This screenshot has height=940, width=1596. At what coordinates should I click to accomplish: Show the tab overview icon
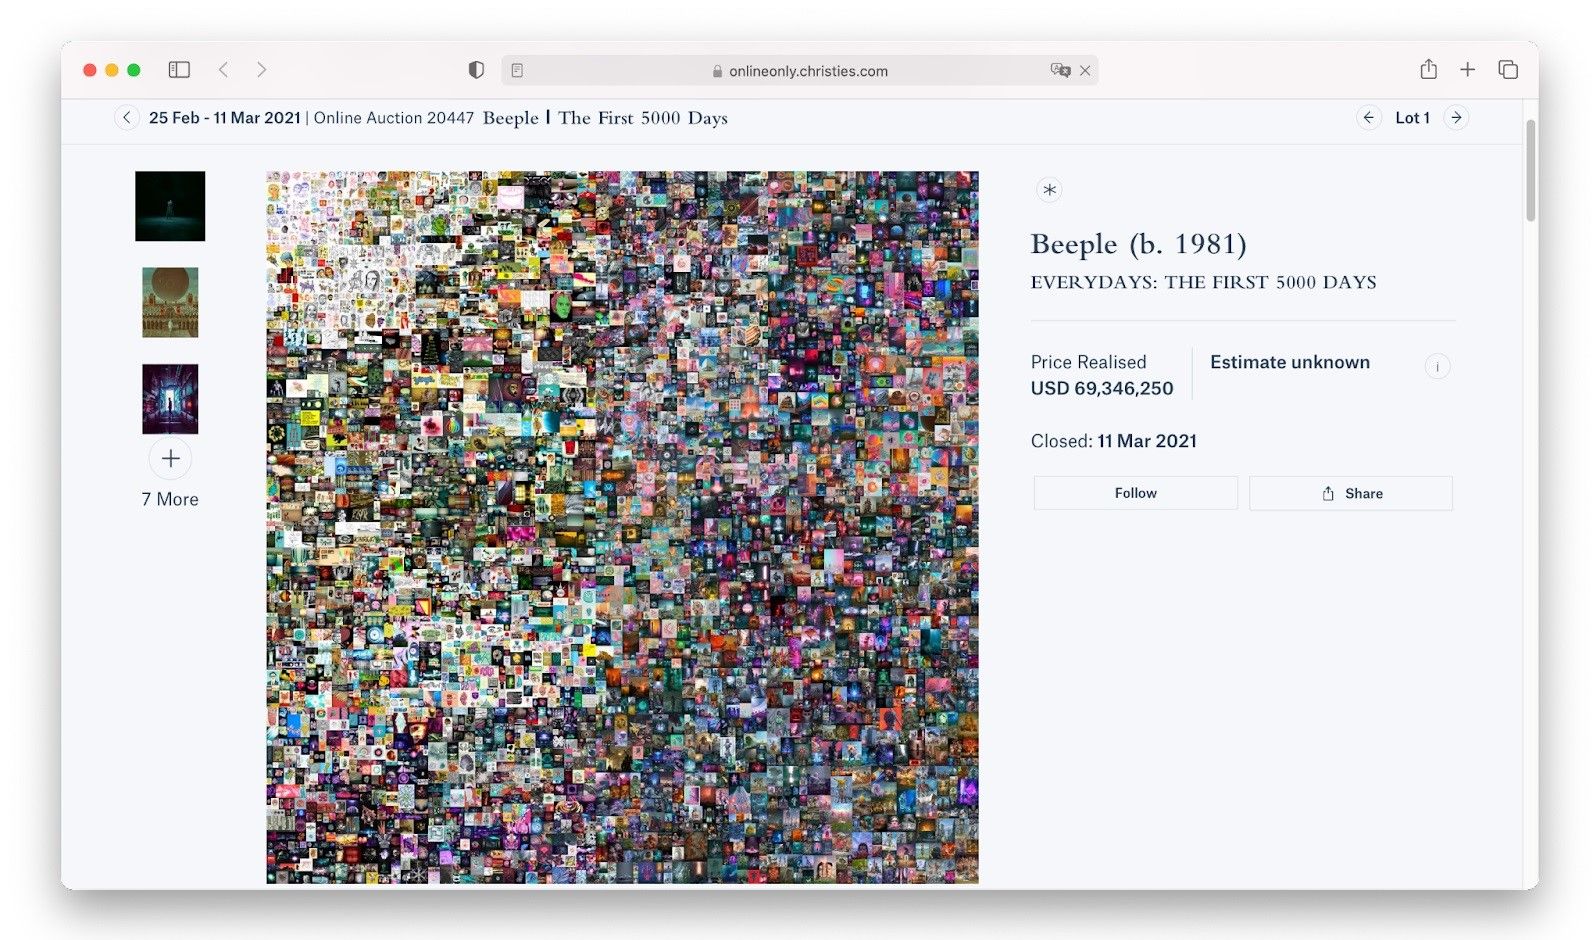click(x=1508, y=70)
